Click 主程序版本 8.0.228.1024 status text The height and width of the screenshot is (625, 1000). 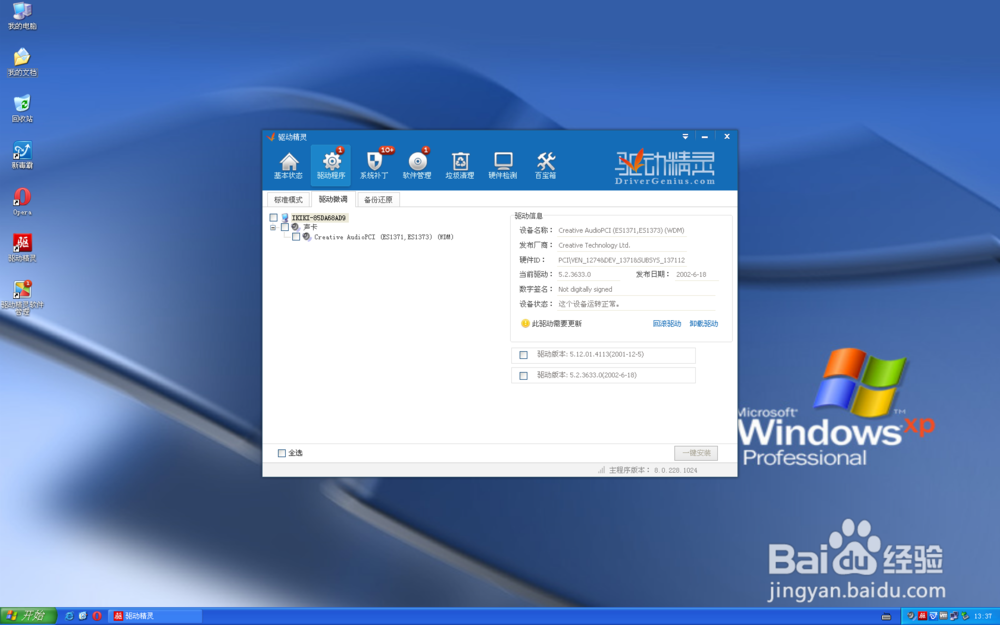tap(653, 470)
